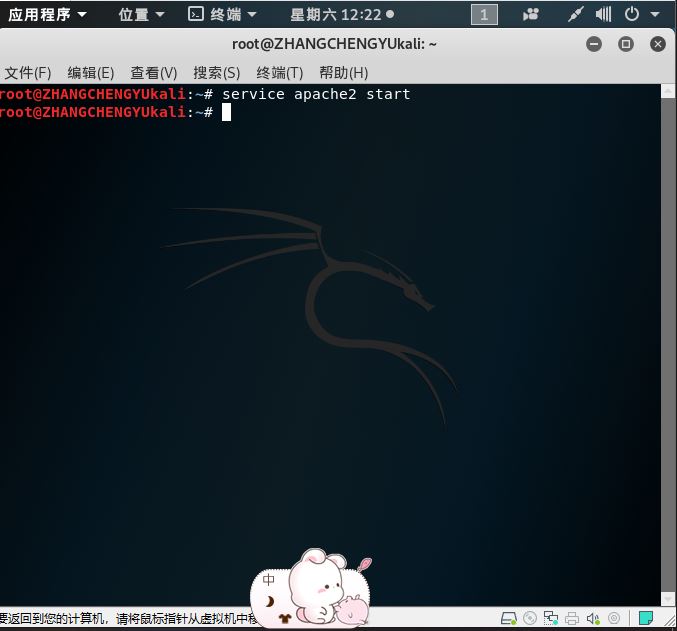Image resolution: width=677 pixels, height=631 pixels.
Task: Click the VM sound card status icon
Action: pos(593,618)
